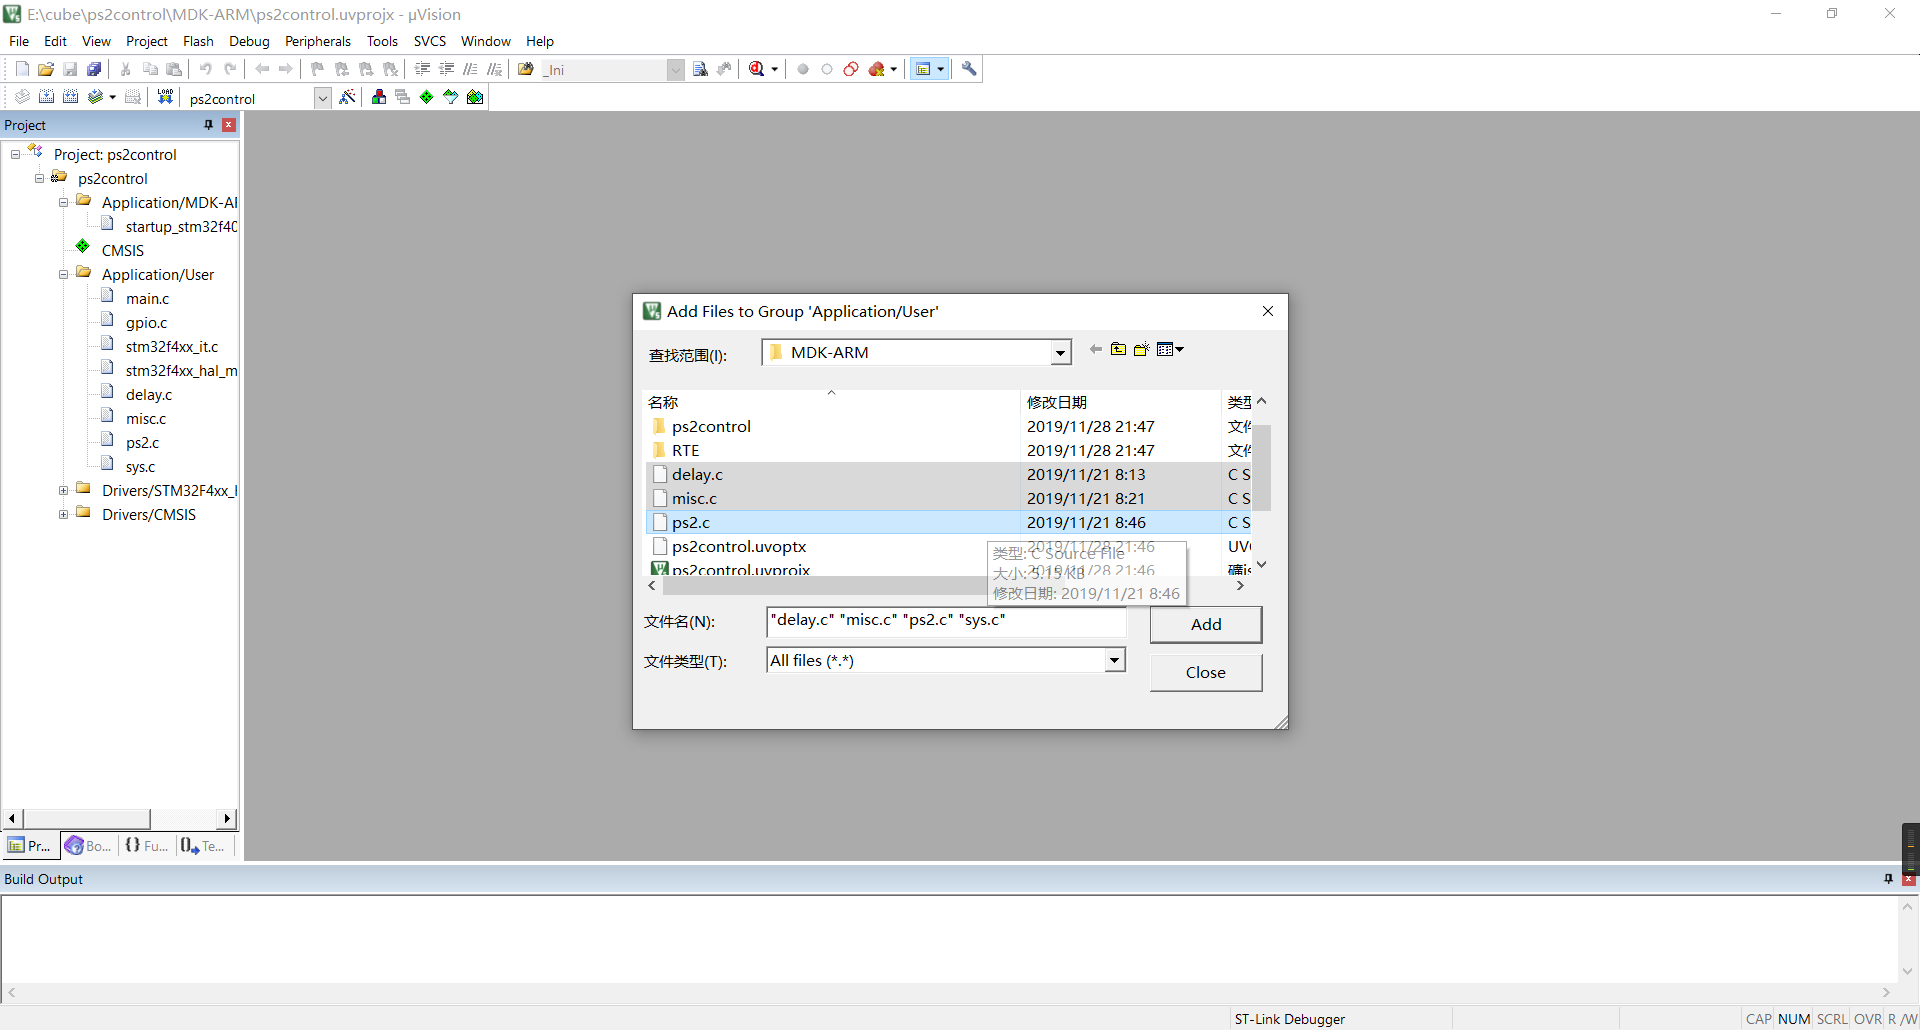1920x1030 pixels.
Task: Open the _Ini find text dropdown
Action: [x=676, y=70]
